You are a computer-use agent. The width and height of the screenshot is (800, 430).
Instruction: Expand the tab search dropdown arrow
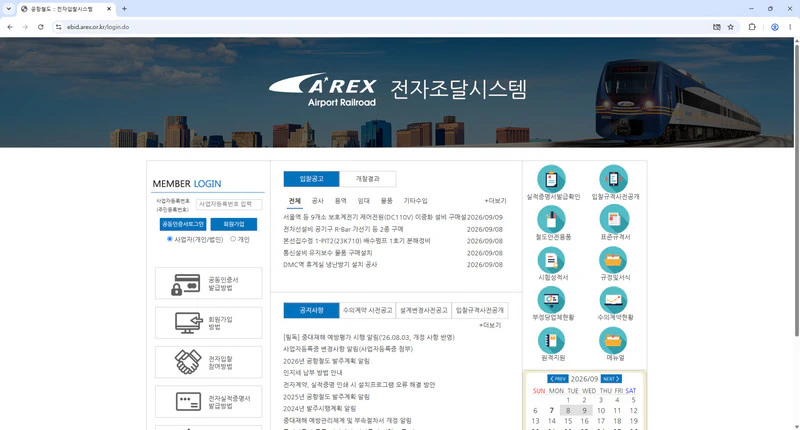pos(9,9)
